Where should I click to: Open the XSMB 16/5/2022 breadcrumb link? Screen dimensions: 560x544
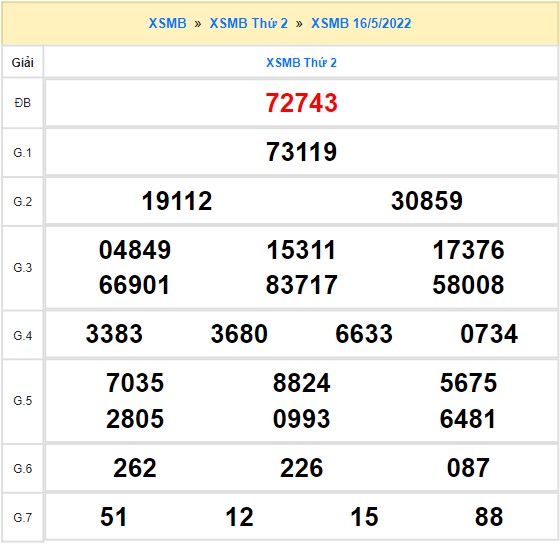(x=361, y=24)
